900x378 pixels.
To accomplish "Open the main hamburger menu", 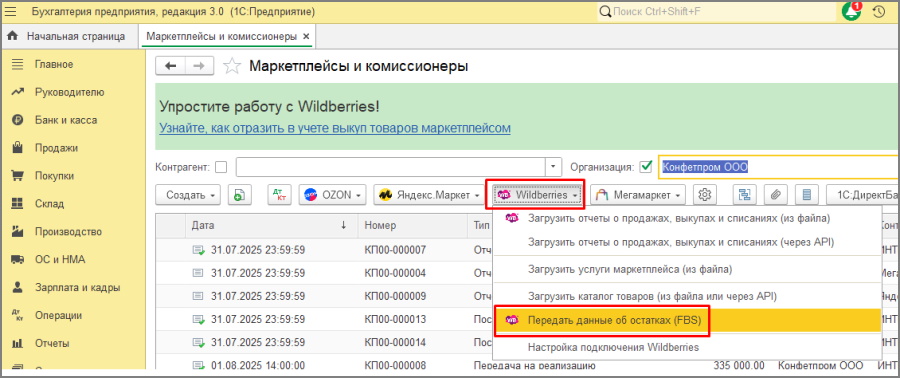I will point(10,11).
